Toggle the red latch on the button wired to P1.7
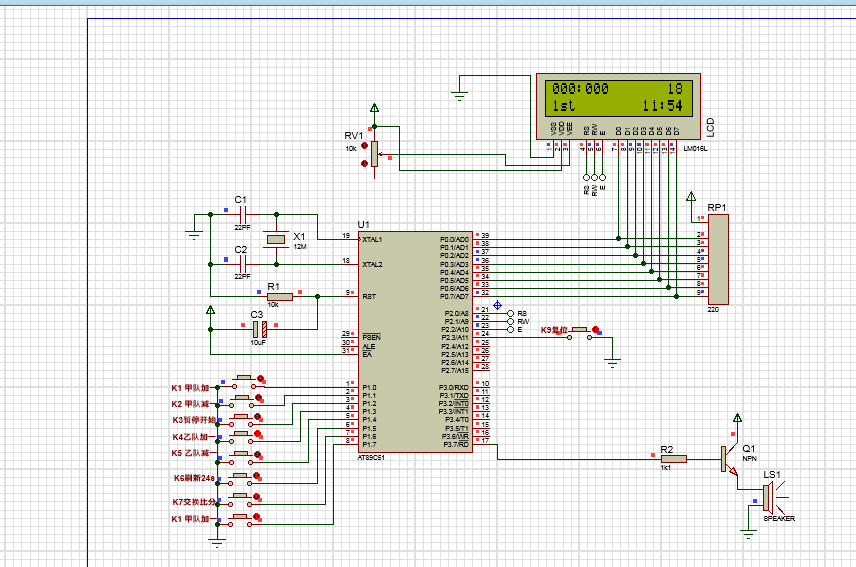The image size is (856, 567). 257,516
